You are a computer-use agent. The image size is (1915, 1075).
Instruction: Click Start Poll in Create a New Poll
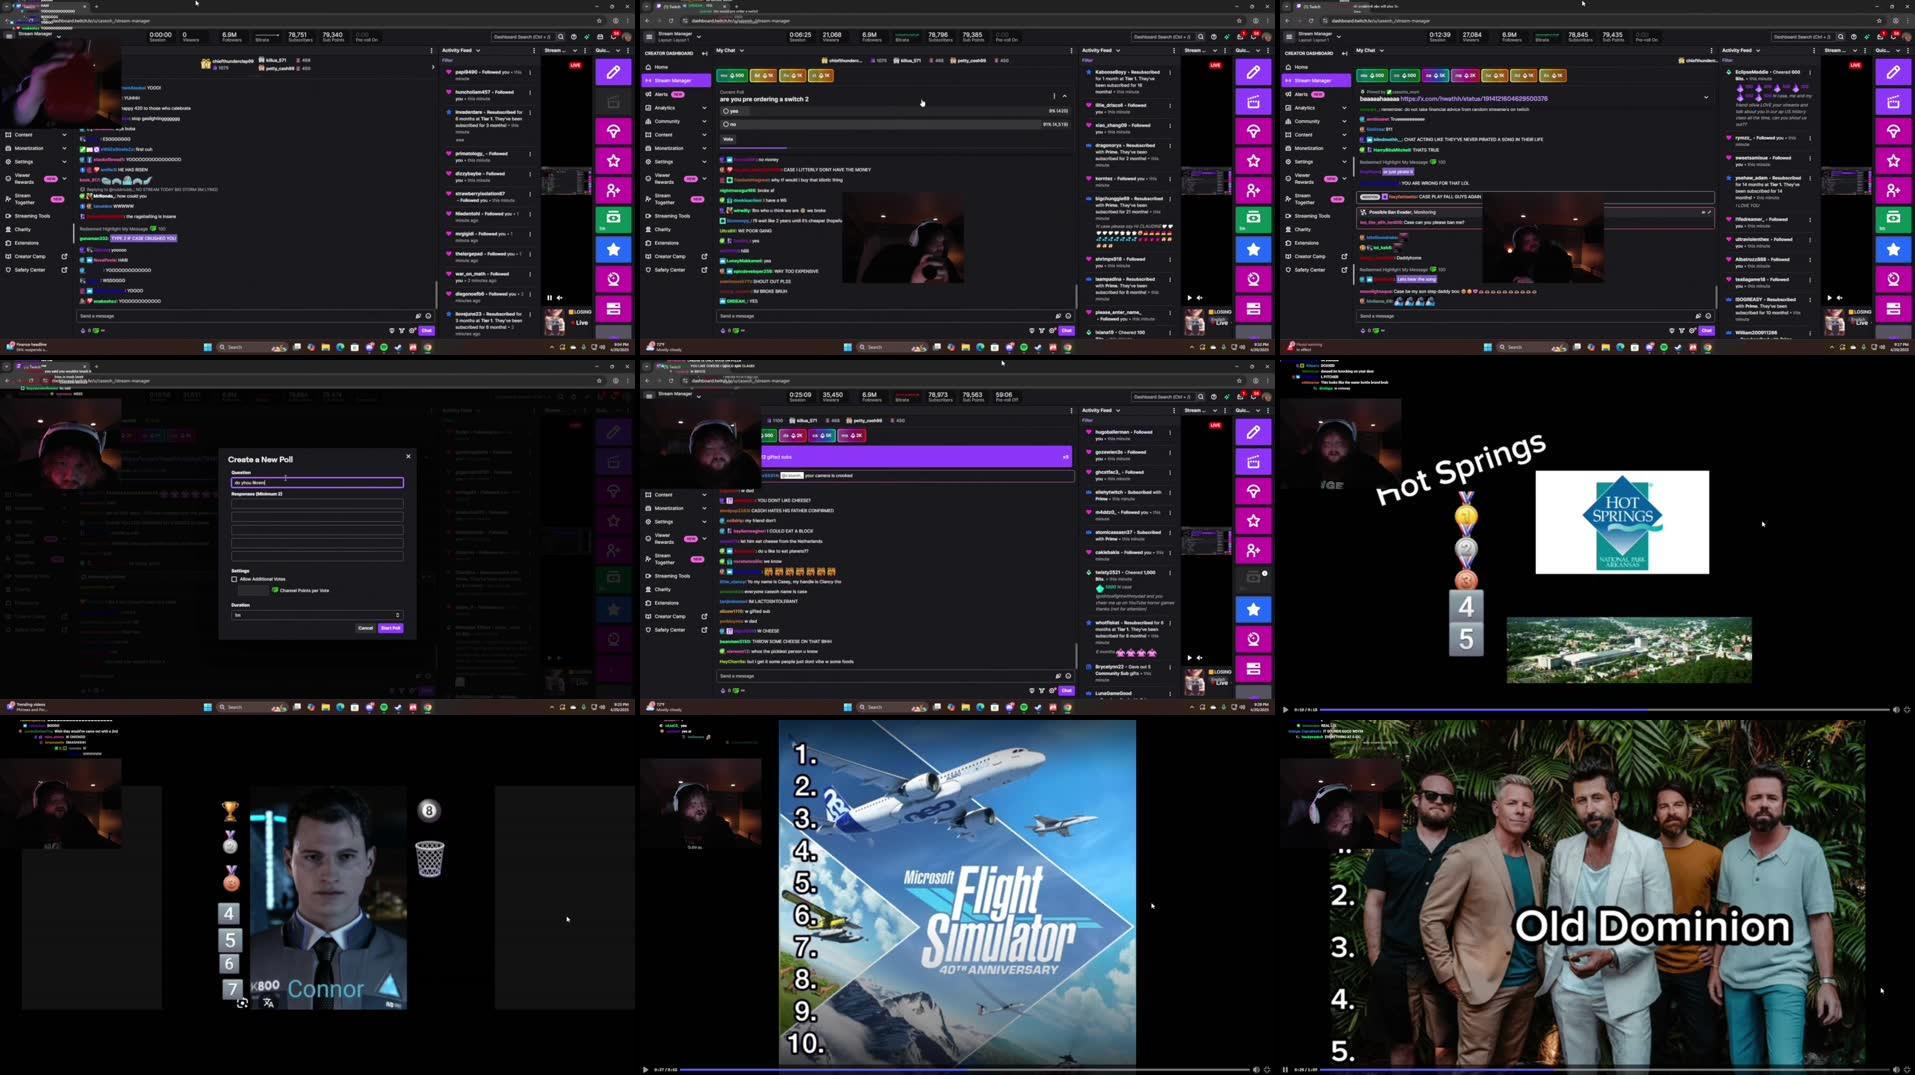pyautogui.click(x=391, y=628)
